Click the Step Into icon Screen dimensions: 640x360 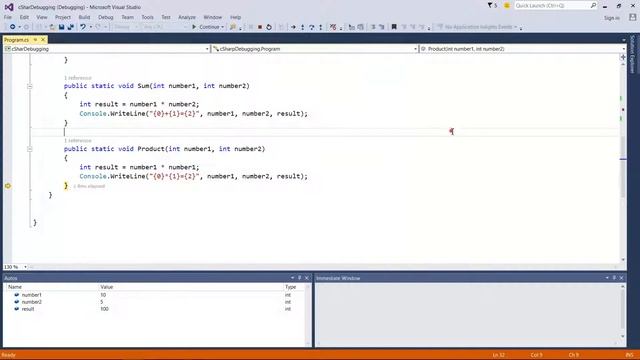302,27
